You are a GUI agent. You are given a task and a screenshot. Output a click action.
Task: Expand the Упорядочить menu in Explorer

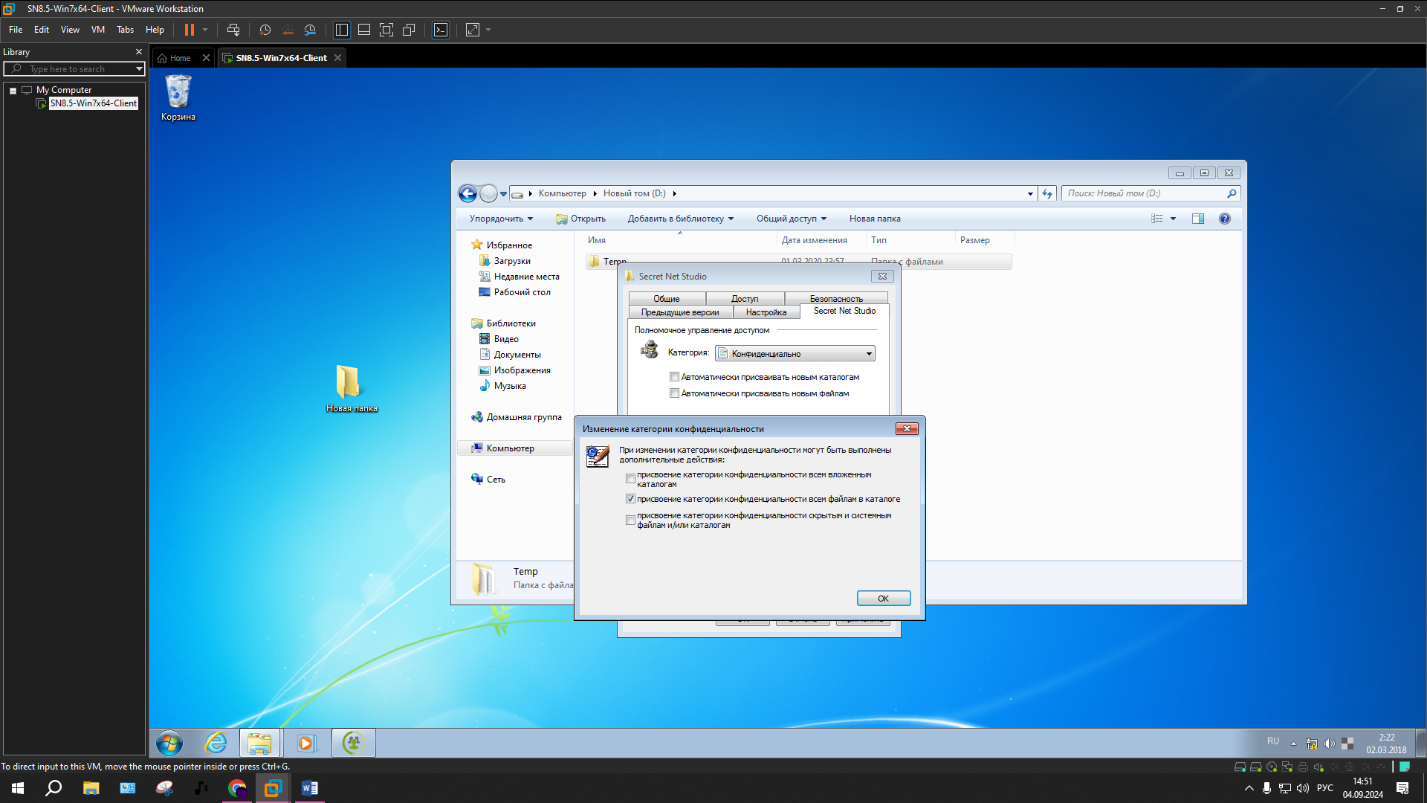point(501,218)
